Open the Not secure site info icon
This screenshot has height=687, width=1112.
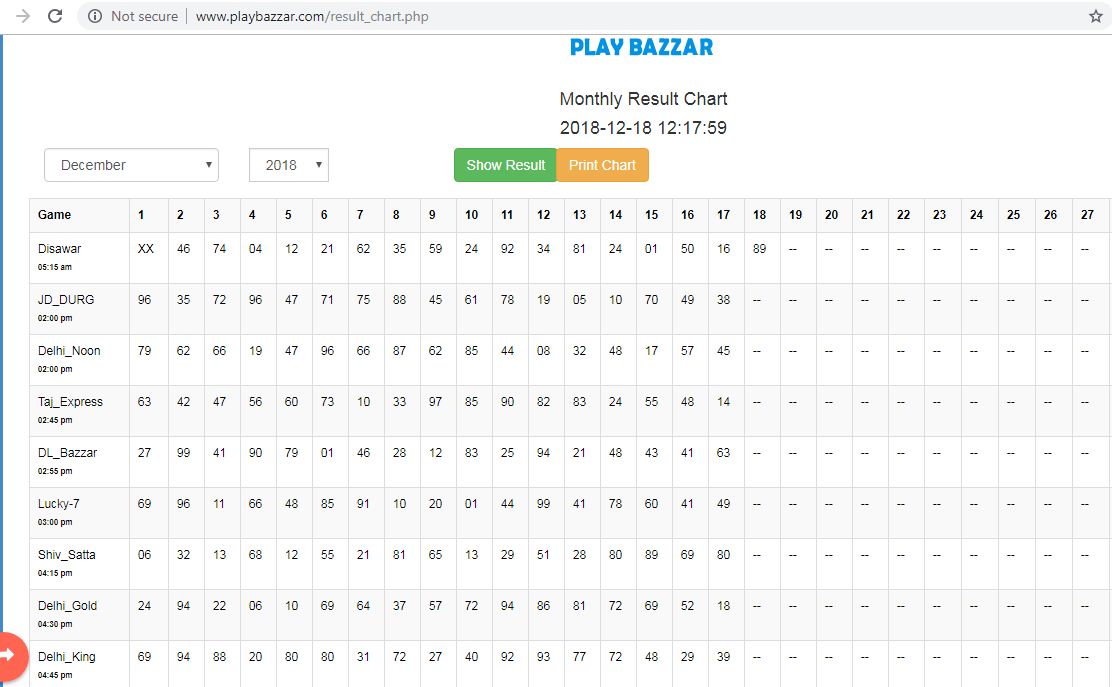tap(94, 16)
